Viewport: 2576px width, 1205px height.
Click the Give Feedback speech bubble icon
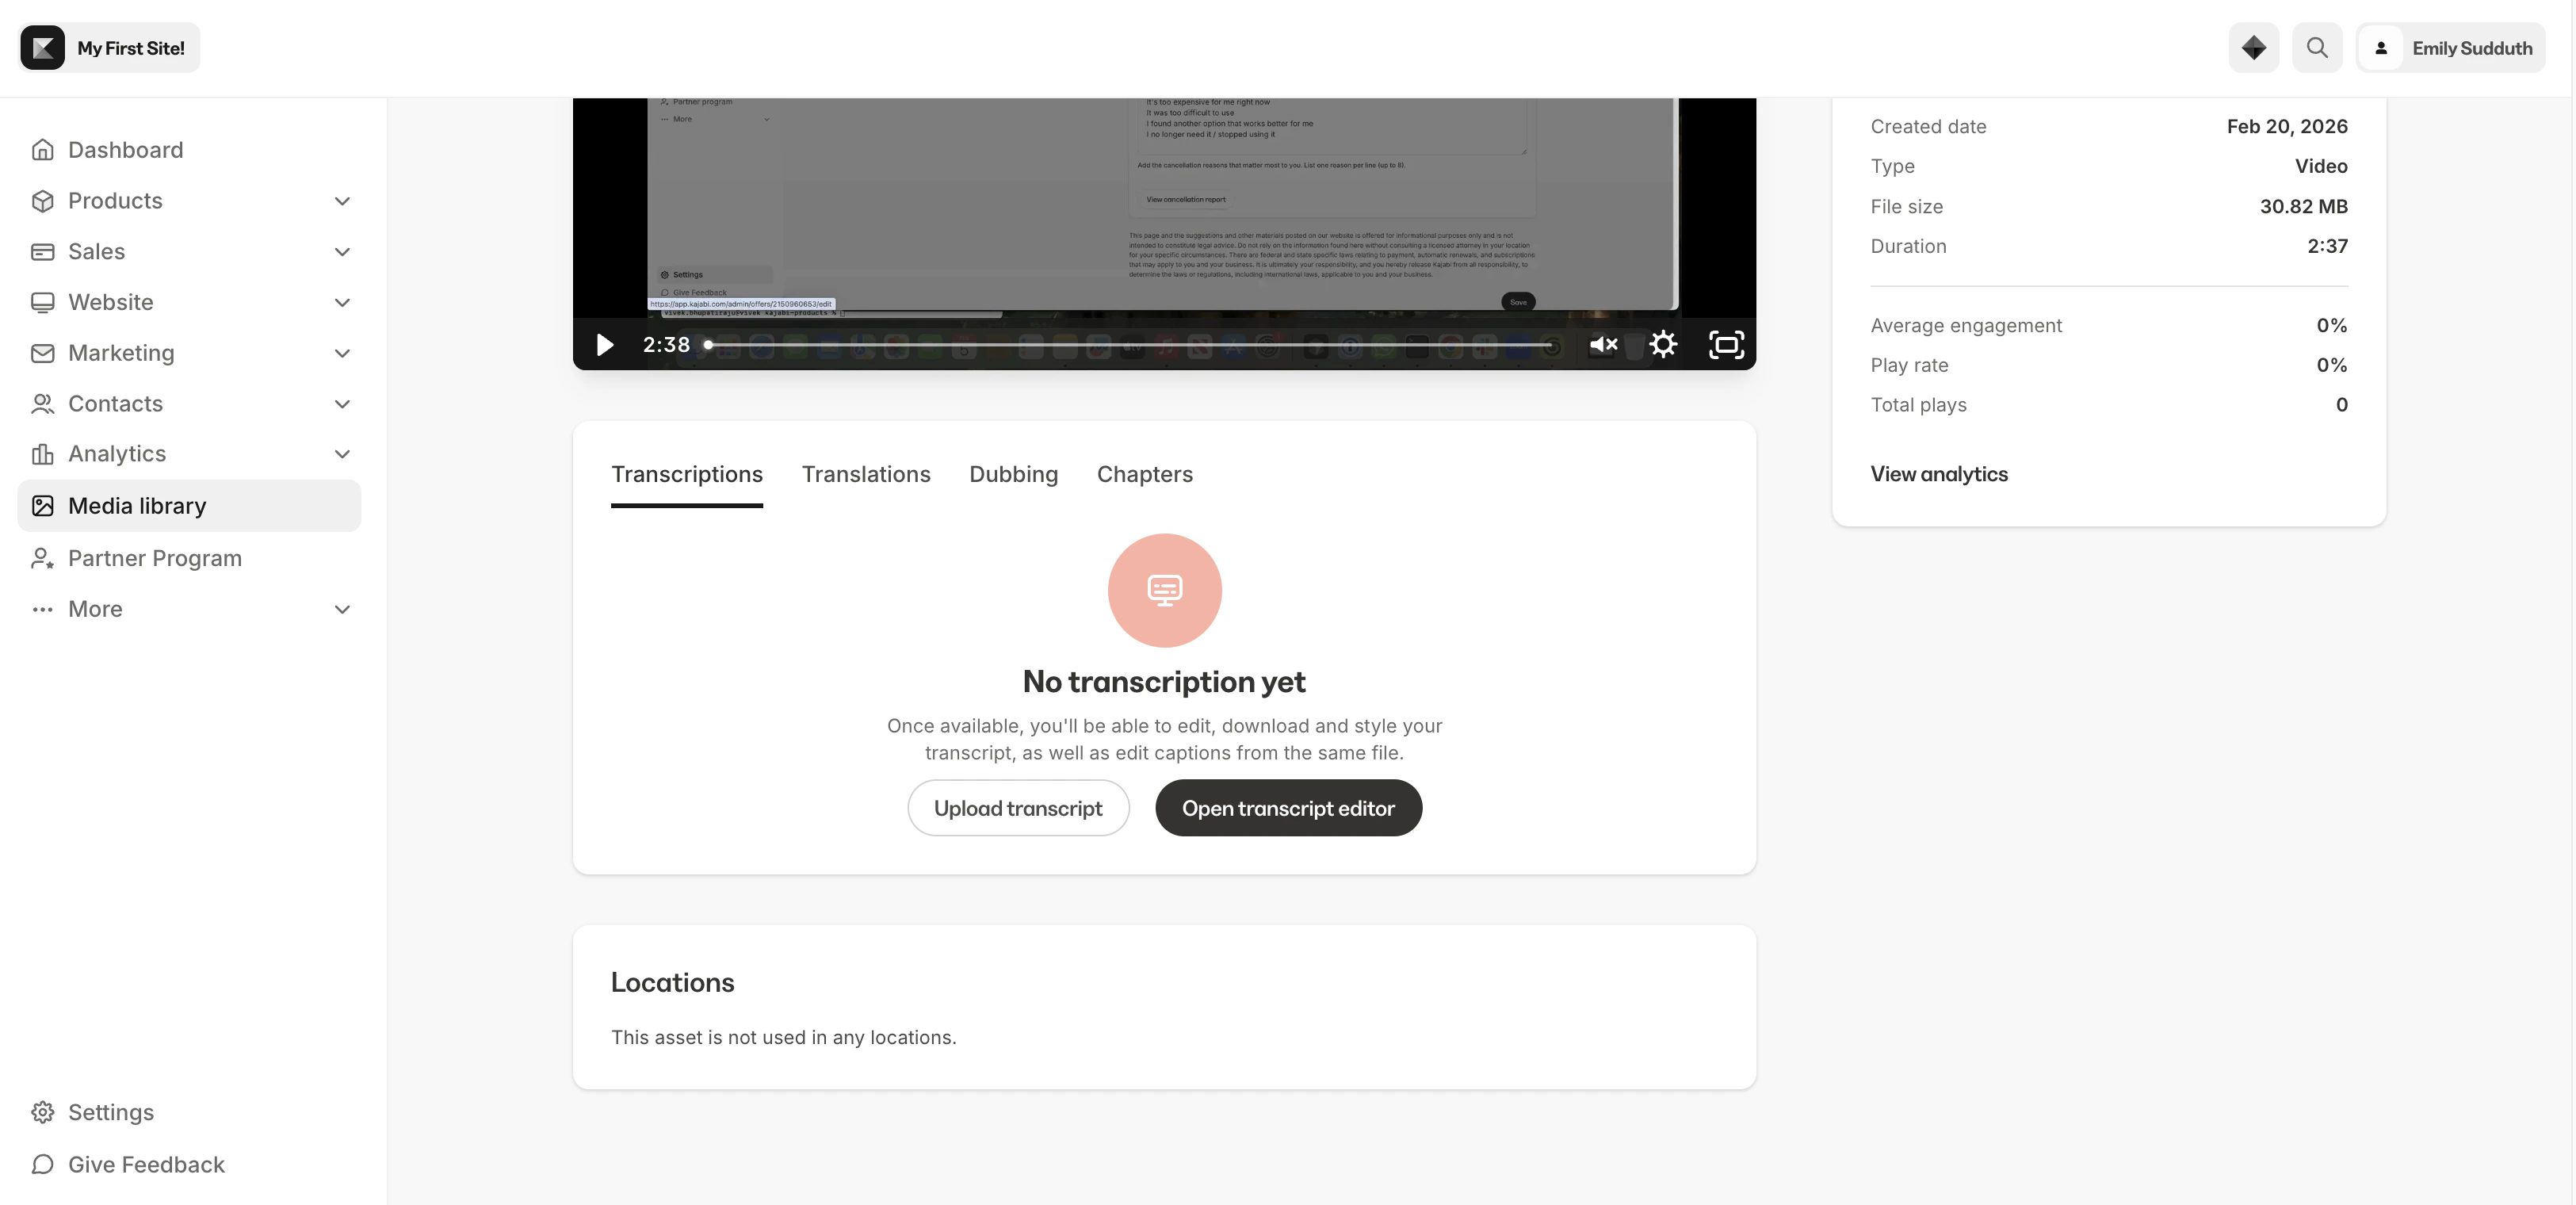click(42, 1165)
